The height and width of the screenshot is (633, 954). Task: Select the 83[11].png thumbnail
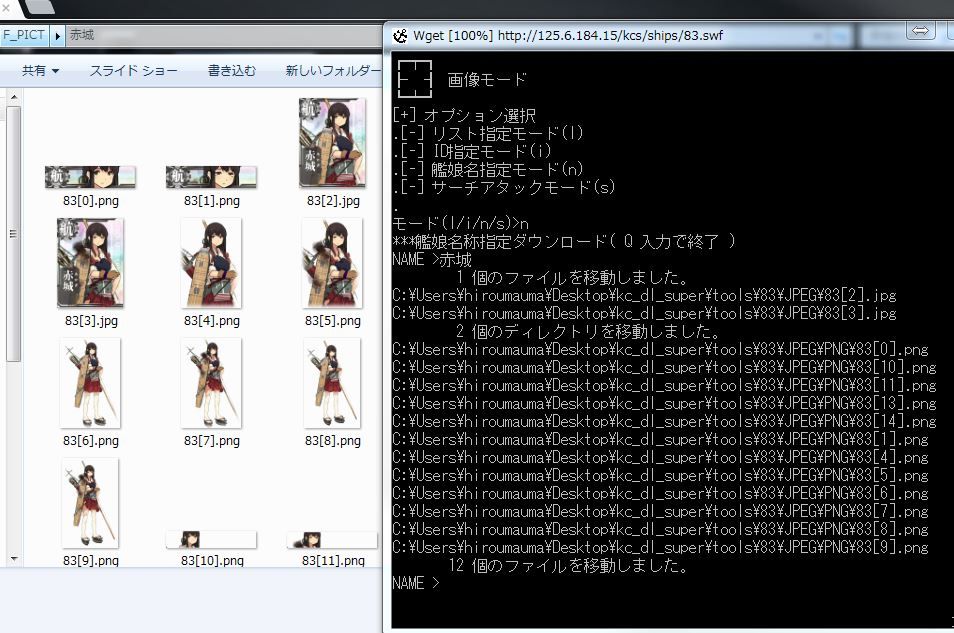click(x=332, y=539)
